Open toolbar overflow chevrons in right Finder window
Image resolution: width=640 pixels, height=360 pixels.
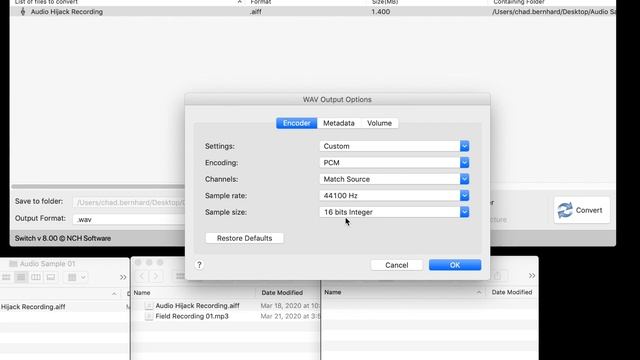tap(532, 276)
